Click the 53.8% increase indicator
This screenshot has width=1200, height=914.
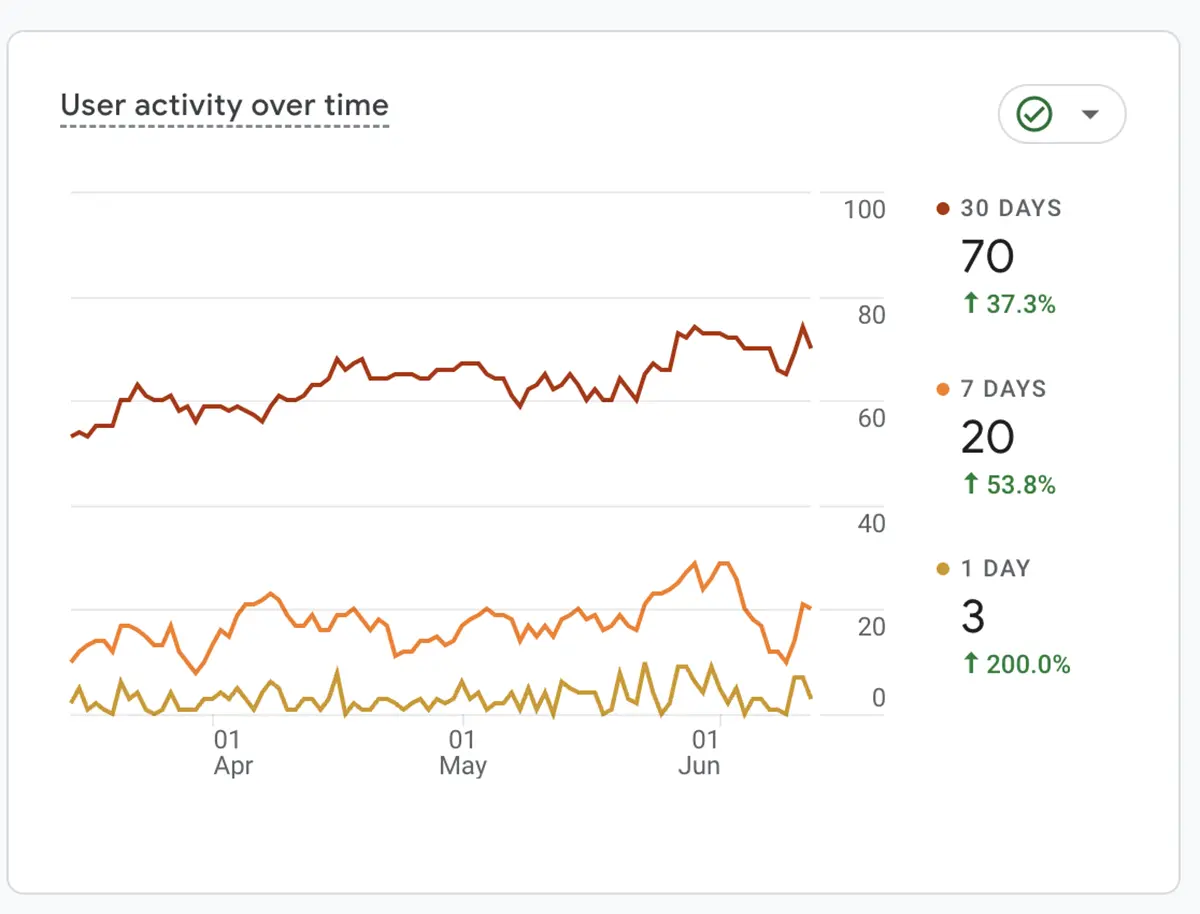point(1009,485)
